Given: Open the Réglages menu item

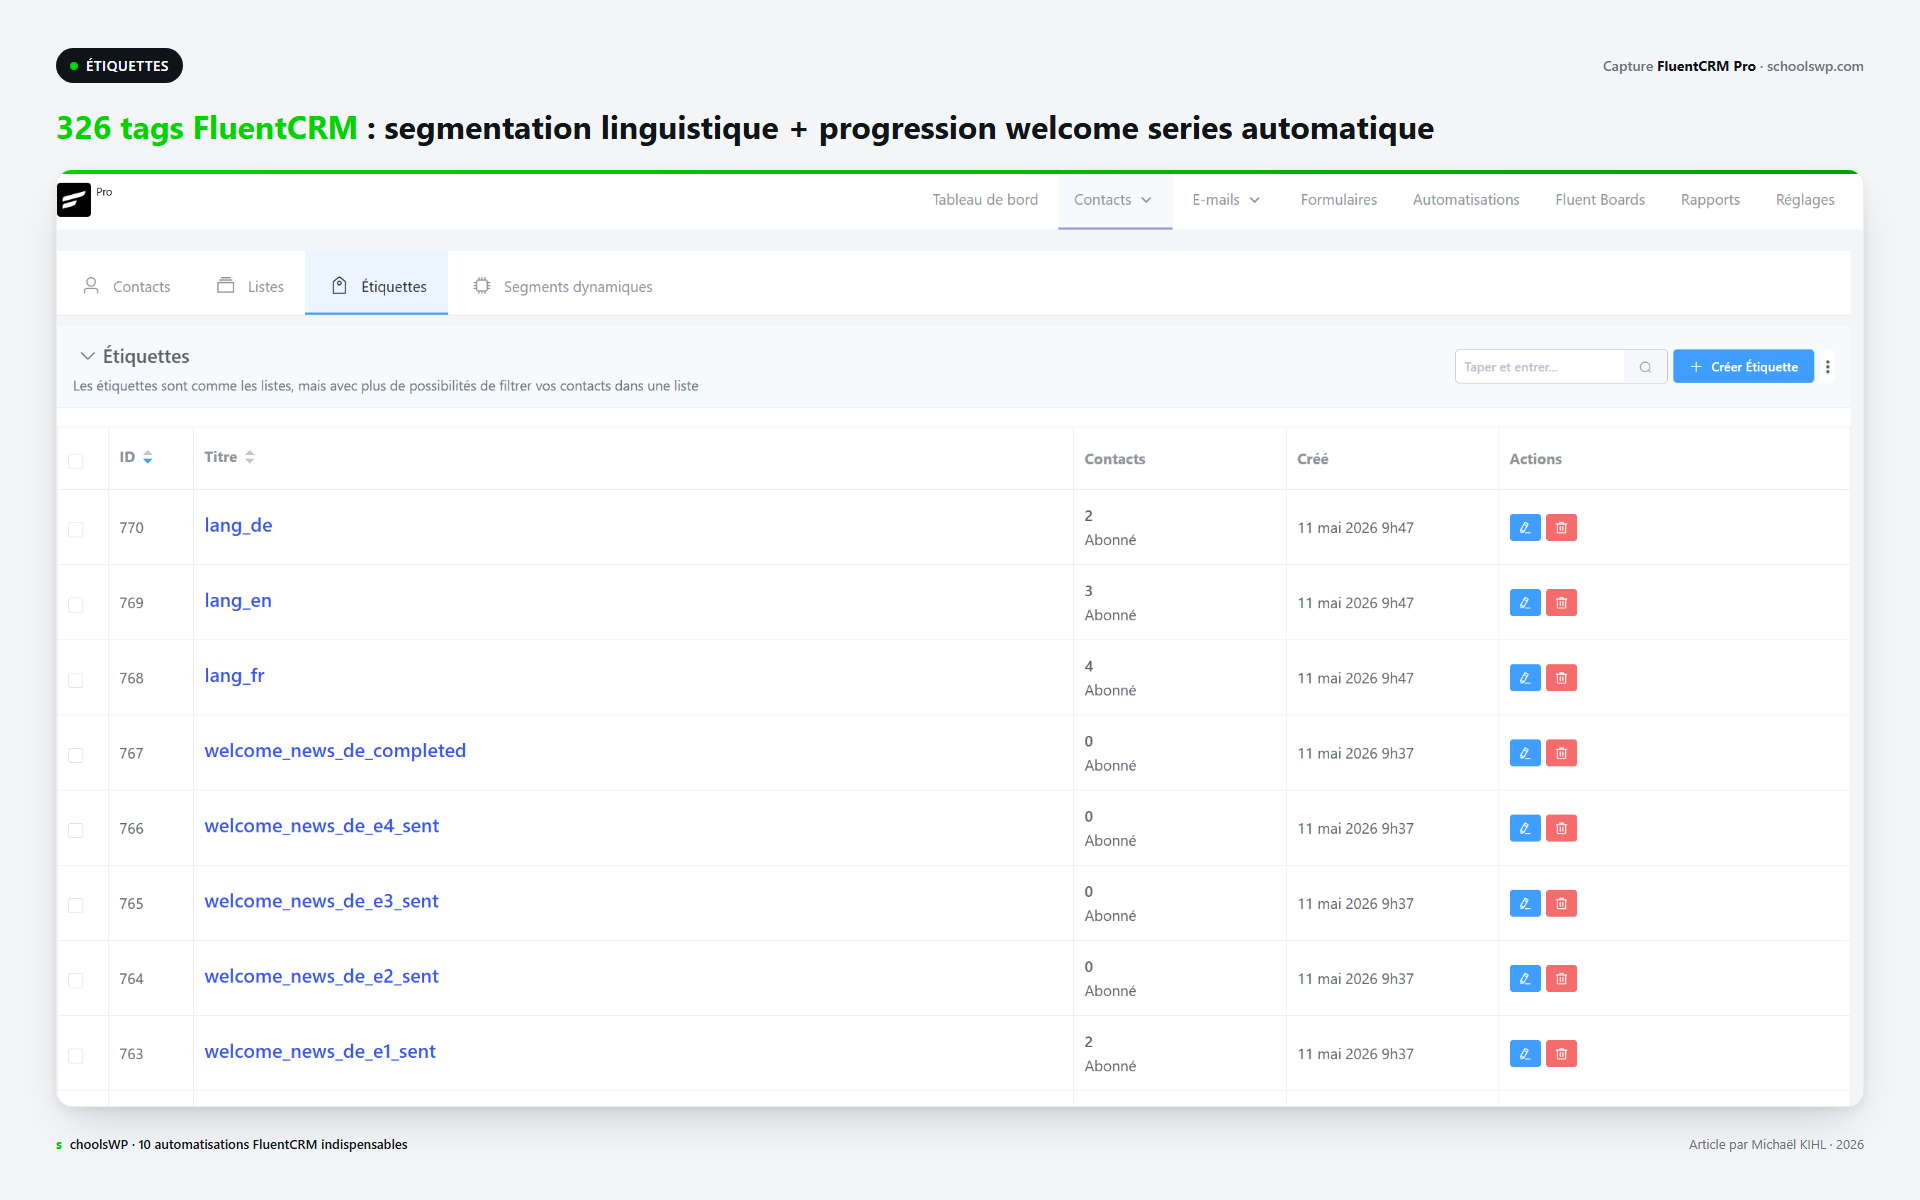Looking at the screenshot, I should (x=1805, y=200).
